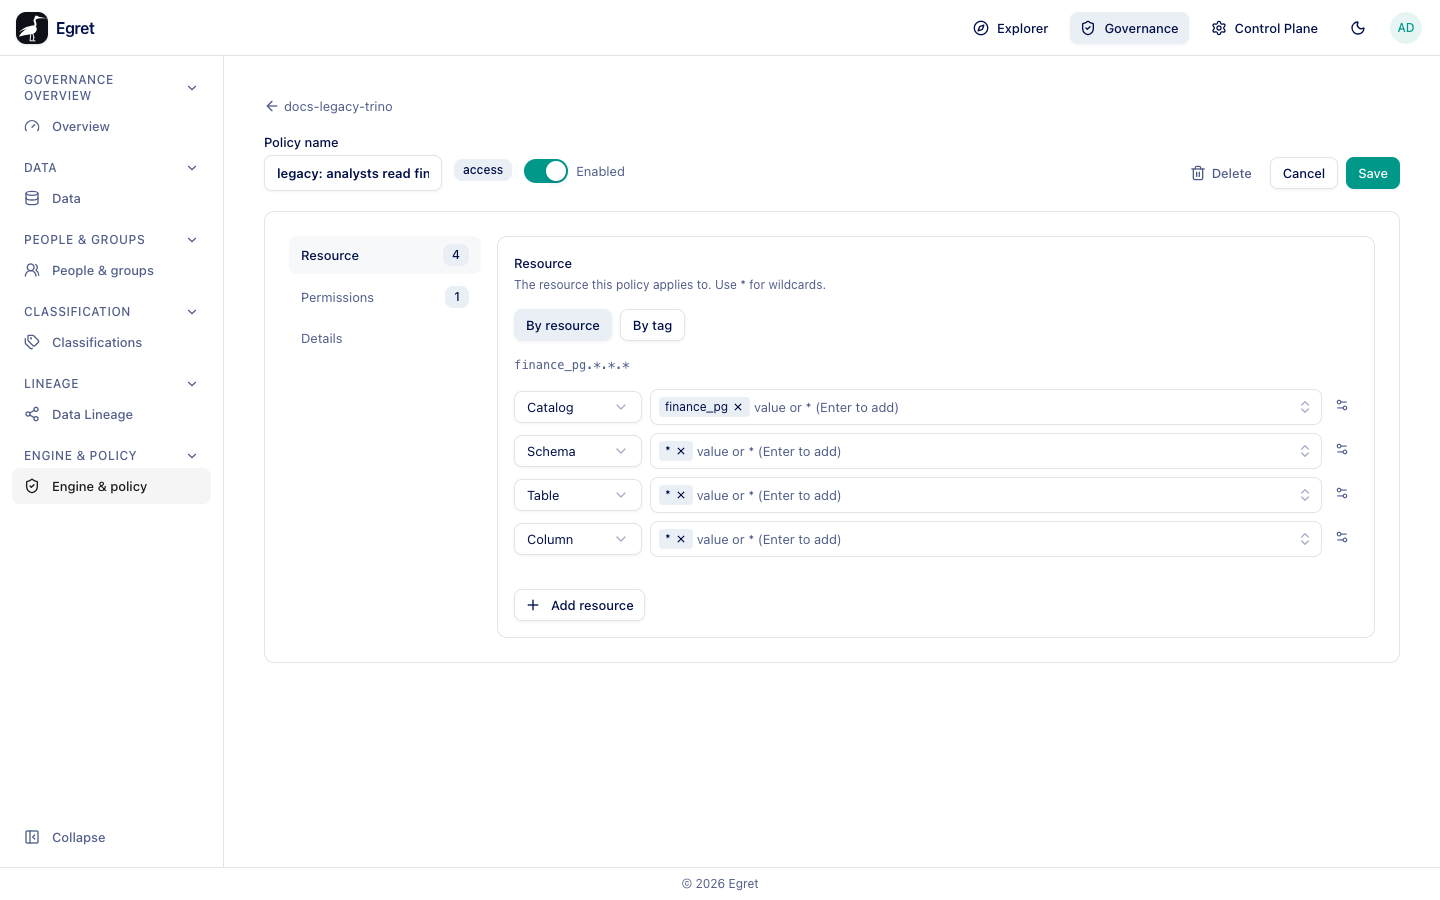
Task: Add another resource
Action: click(580, 605)
